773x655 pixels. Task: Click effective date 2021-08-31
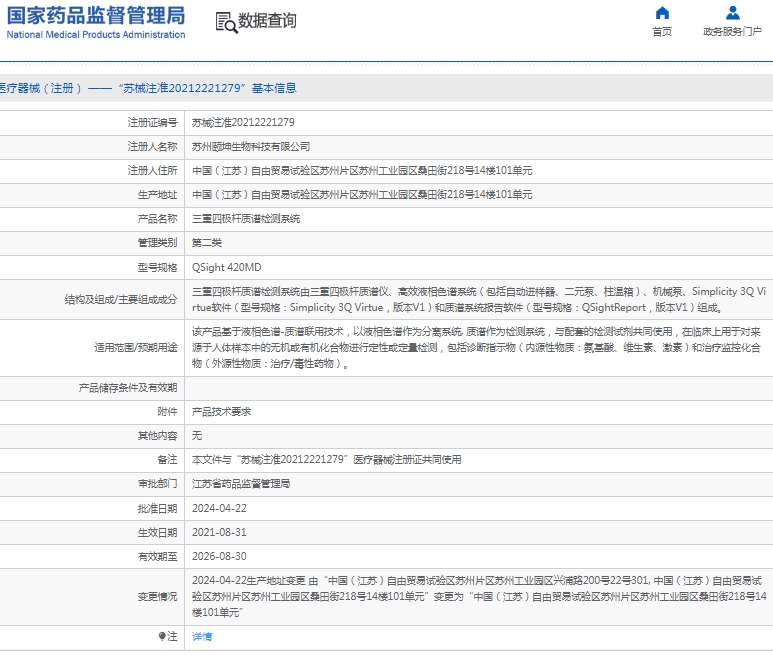click(x=219, y=532)
